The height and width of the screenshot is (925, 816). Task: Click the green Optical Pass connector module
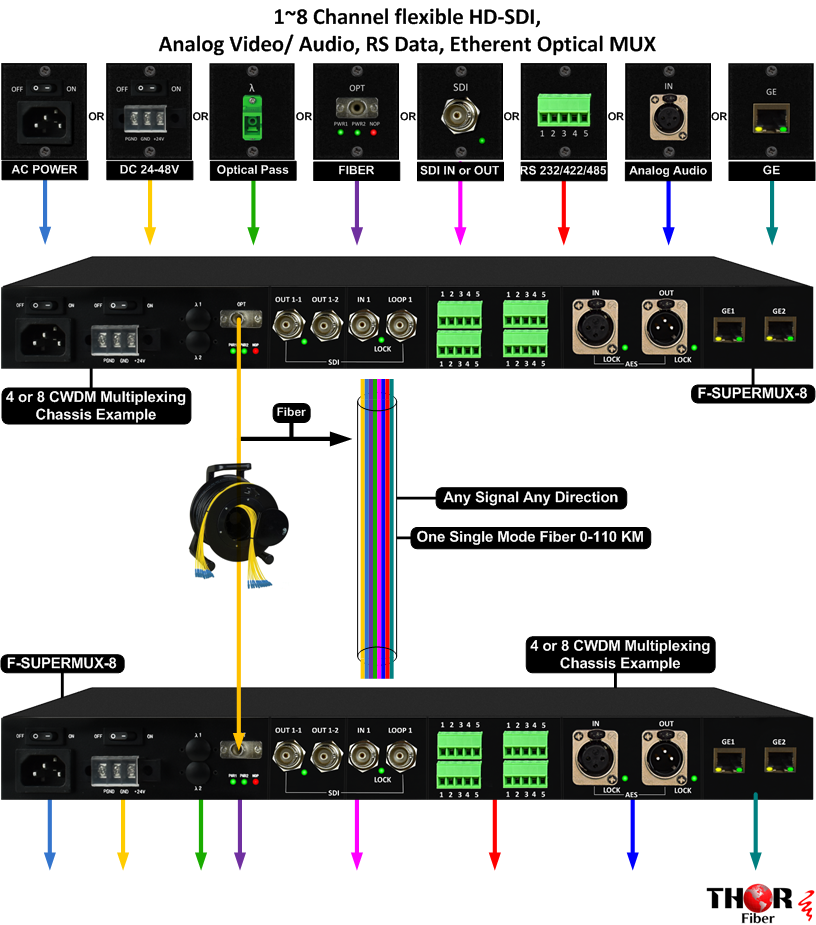[252, 117]
